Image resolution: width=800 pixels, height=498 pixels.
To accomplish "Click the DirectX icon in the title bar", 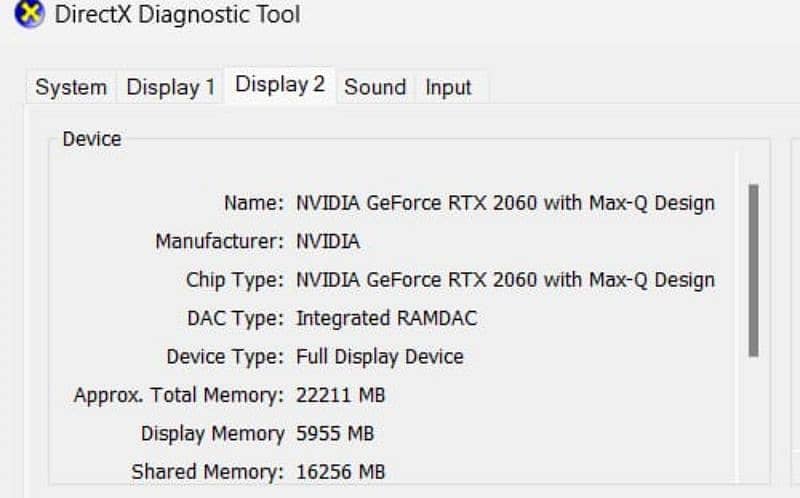I will (29, 15).
